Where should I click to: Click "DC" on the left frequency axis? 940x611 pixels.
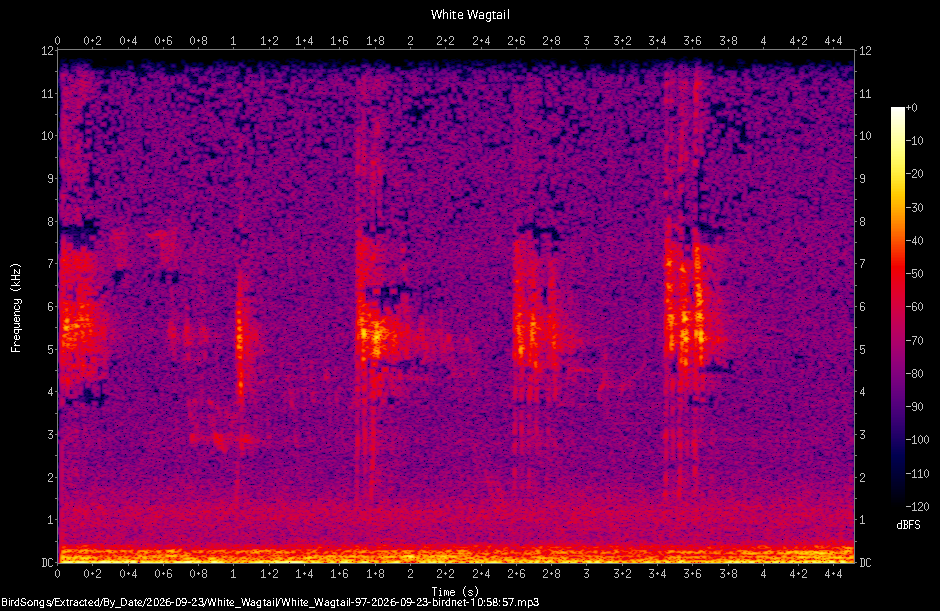47,562
